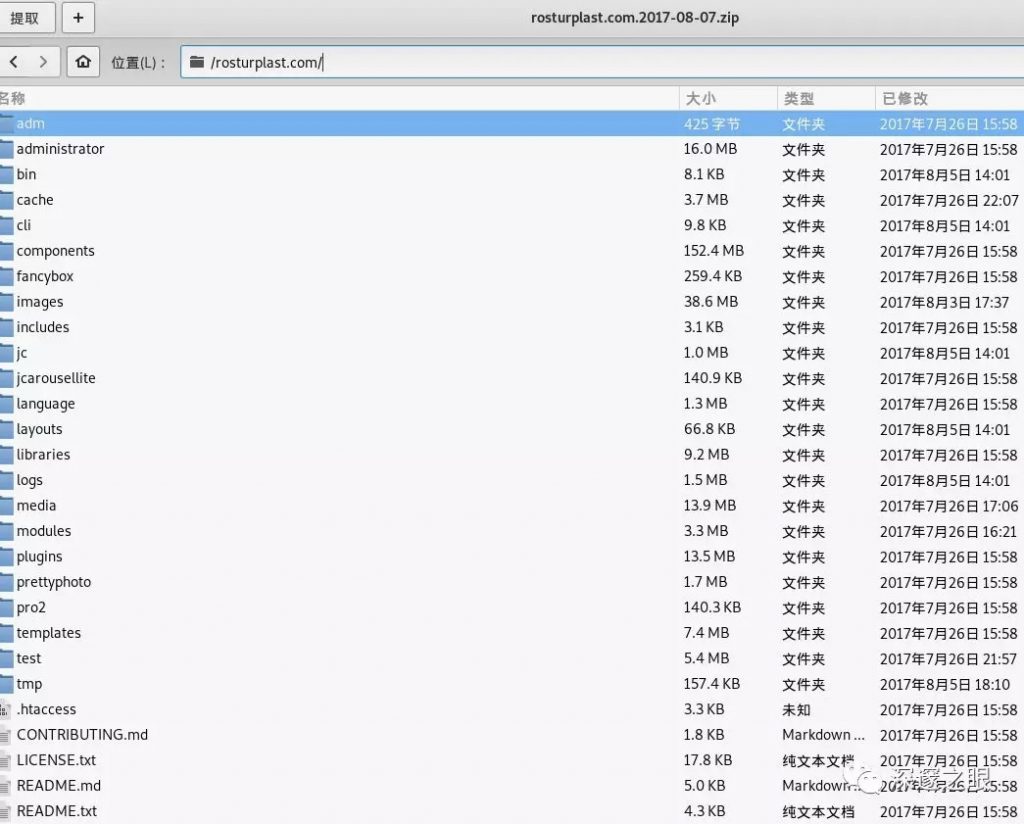
Task: Click the size value 66.8 KB
Action: point(709,429)
